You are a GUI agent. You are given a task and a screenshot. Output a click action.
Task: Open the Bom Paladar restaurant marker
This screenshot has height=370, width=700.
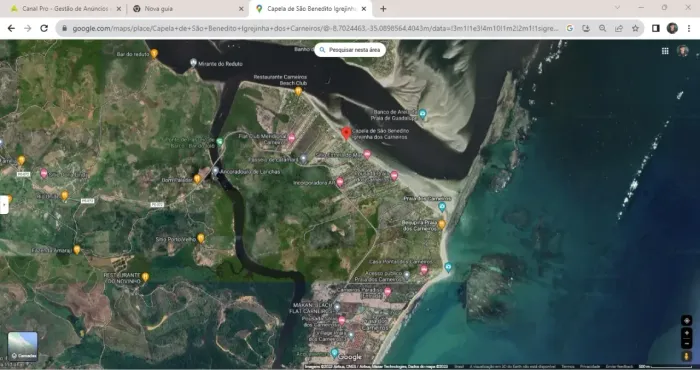[x=197, y=179]
